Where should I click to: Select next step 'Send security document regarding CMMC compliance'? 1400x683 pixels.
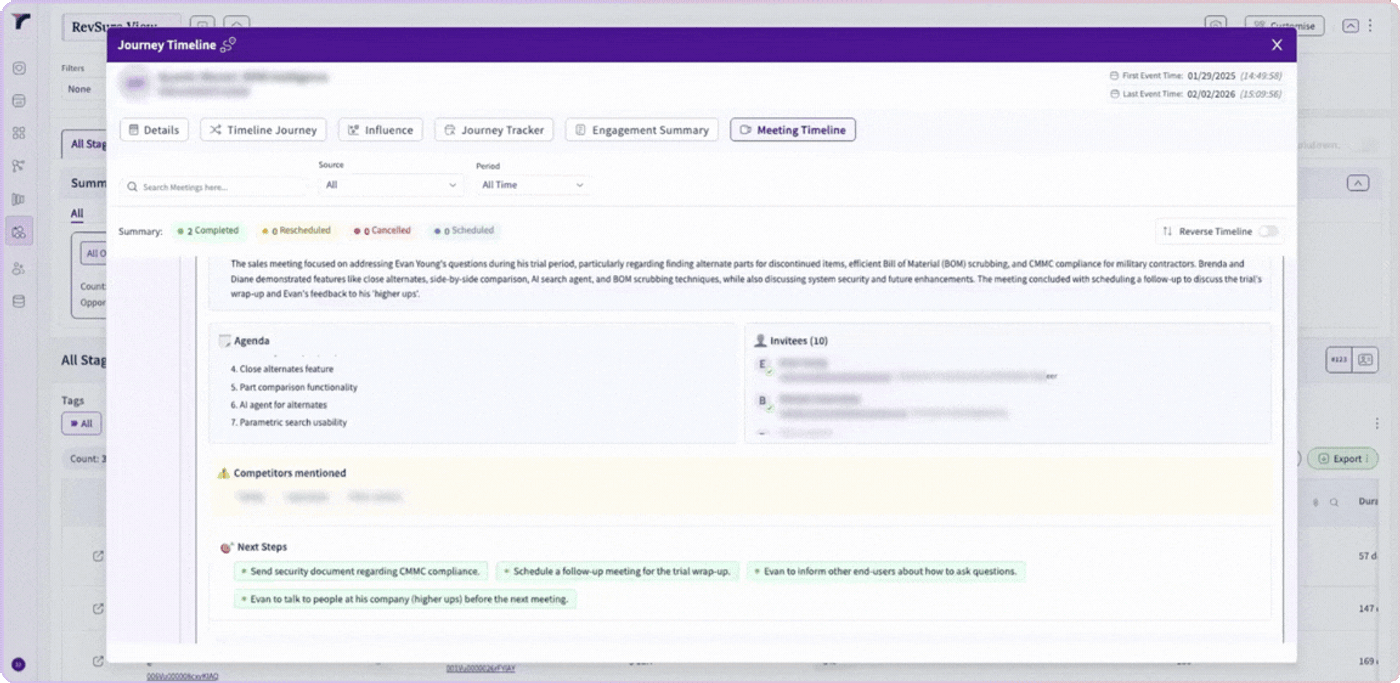pos(361,571)
